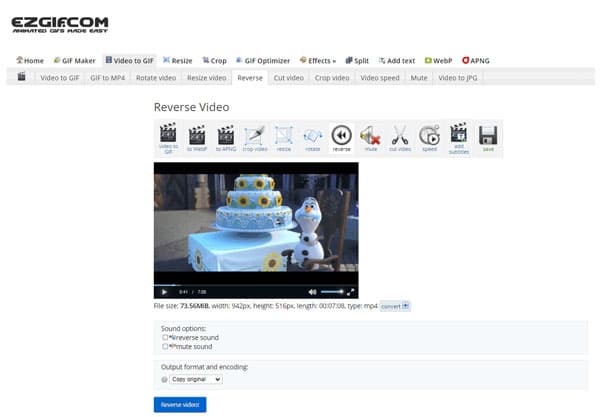Seek on the video progress bar

pyautogui.click(x=256, y=285)
